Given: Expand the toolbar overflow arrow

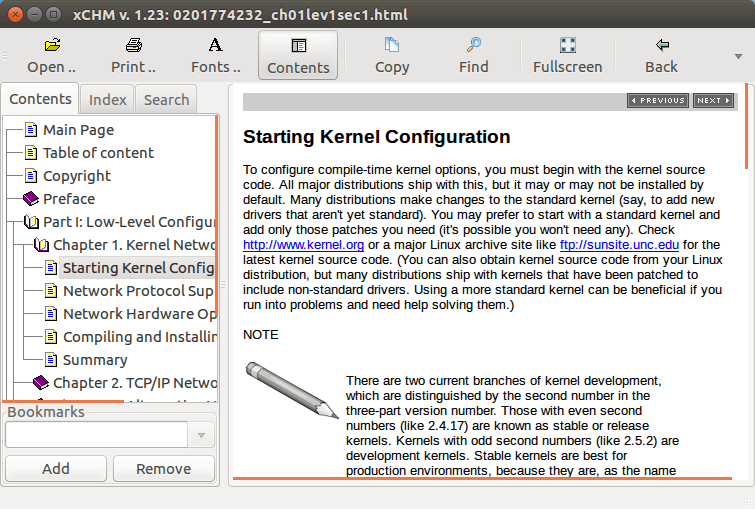Looking at the screenshot, I should [738, 56].
